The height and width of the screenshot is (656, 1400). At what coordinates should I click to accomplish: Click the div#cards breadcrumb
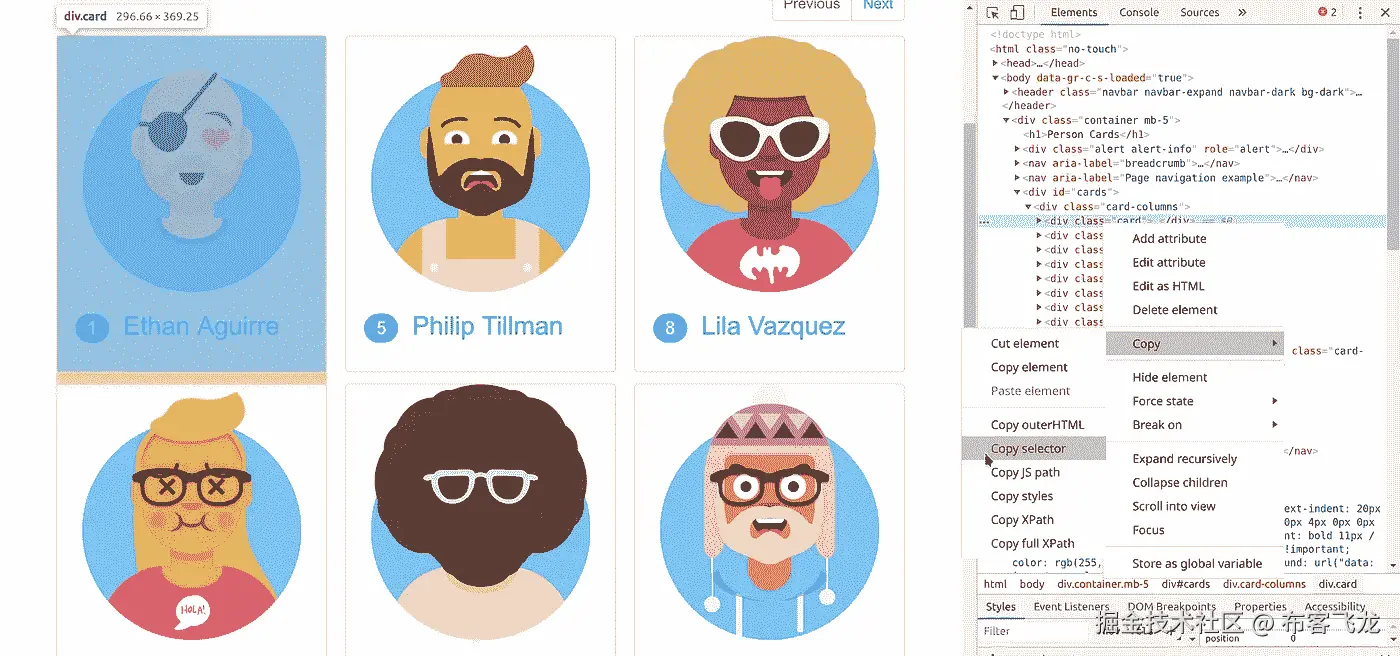click(1185, 584)
